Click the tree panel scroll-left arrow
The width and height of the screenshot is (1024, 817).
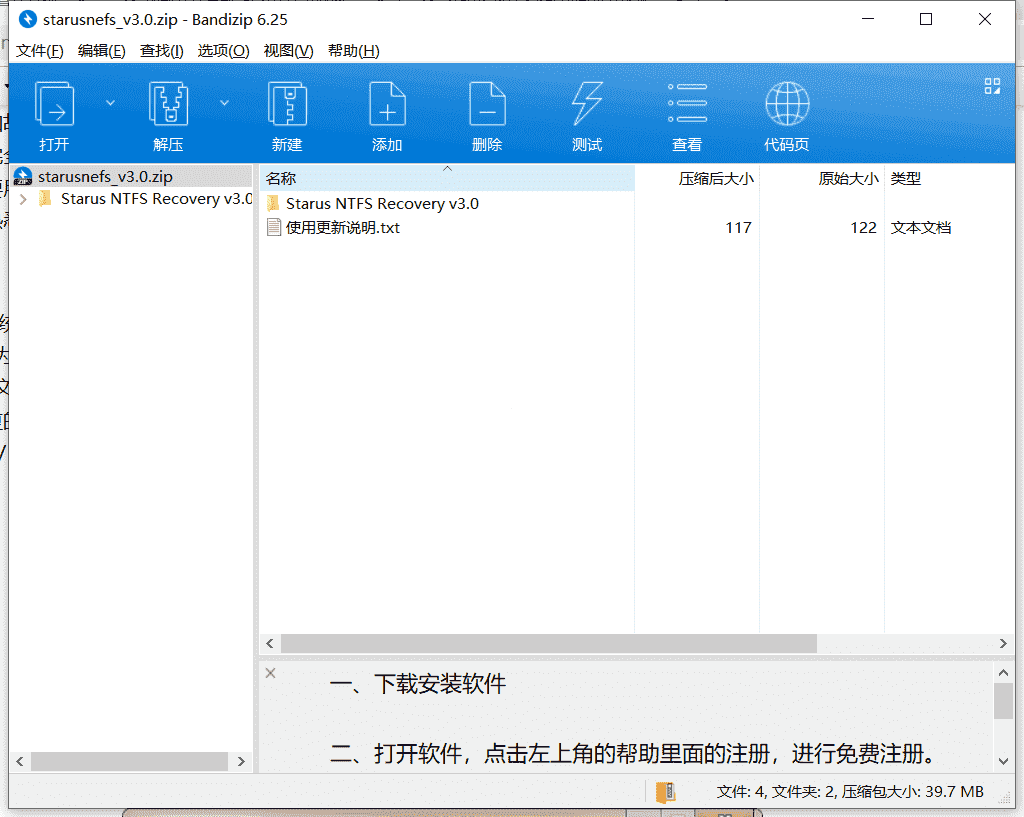pos(20,761)
